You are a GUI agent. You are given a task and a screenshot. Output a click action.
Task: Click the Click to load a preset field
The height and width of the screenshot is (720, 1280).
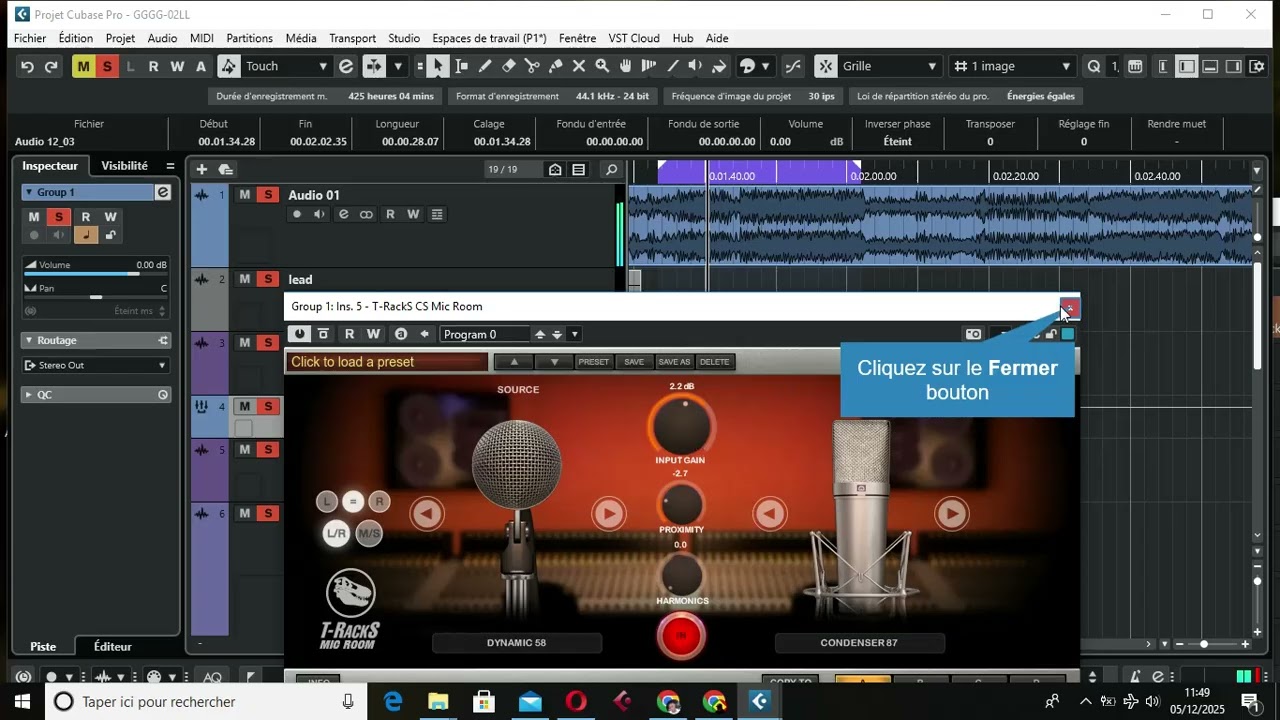coord(387,362)
